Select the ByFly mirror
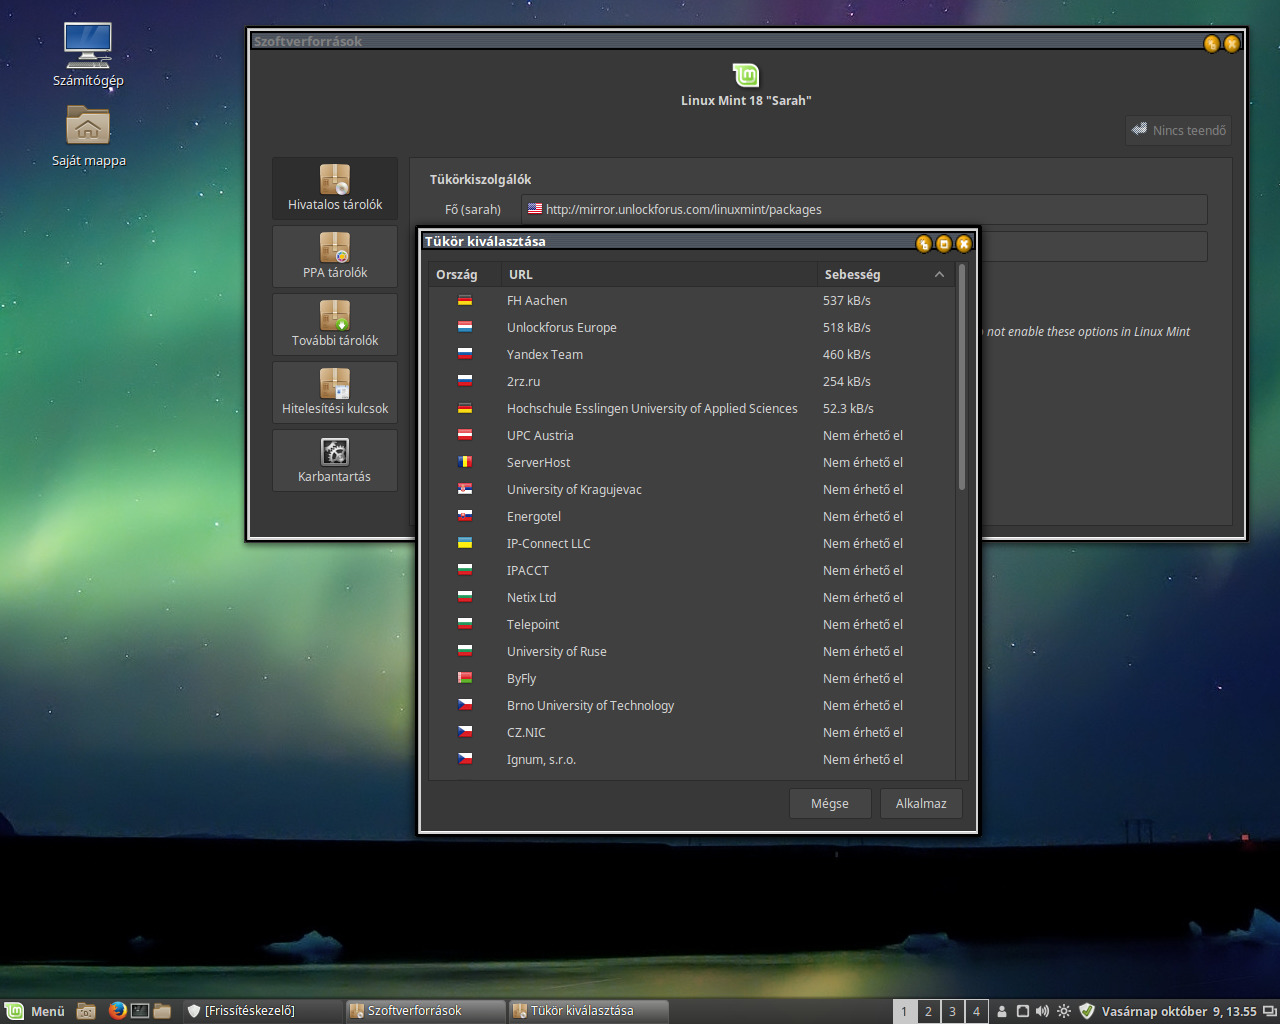1280x1024 pixels. click(691, 678)
